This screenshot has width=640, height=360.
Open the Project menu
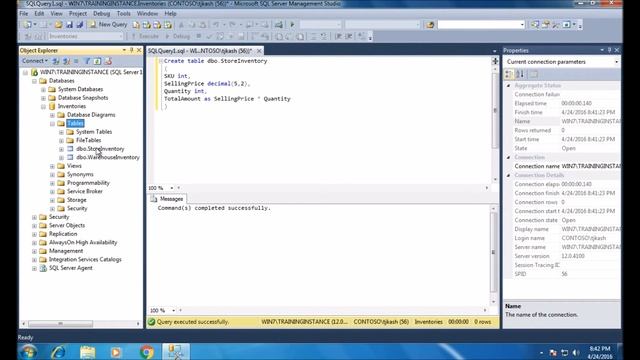click(78, 13)
